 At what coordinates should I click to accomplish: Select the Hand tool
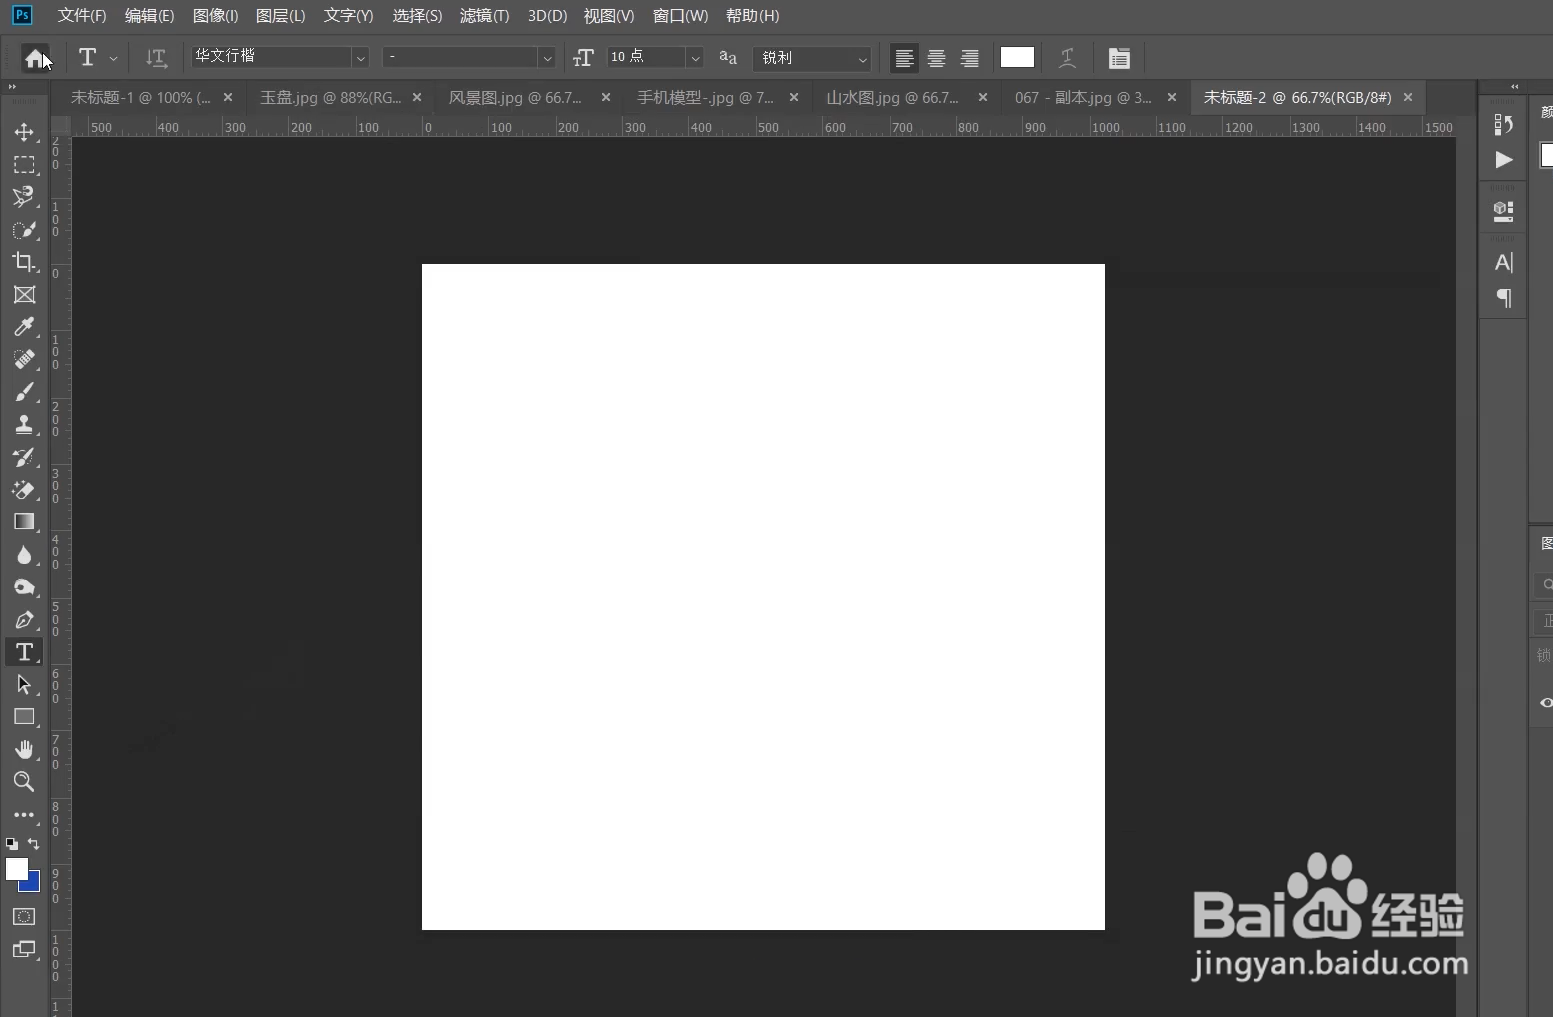point(24,750)
